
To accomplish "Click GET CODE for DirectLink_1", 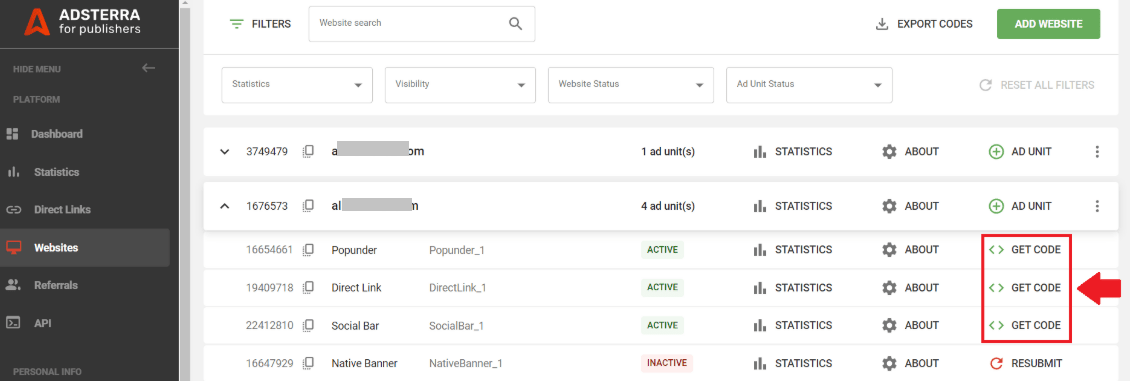I will click(1025, 288).
